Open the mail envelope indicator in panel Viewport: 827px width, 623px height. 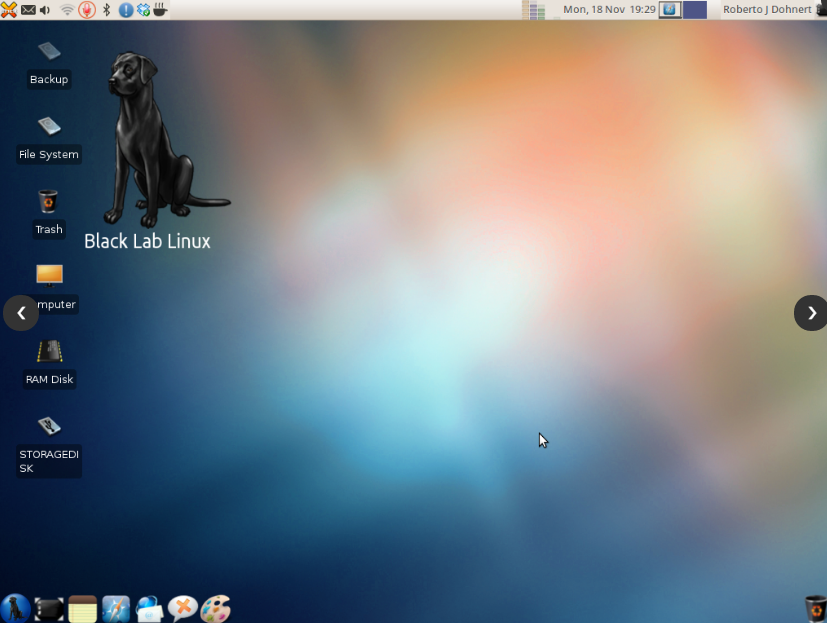click(x=28, y=9)
